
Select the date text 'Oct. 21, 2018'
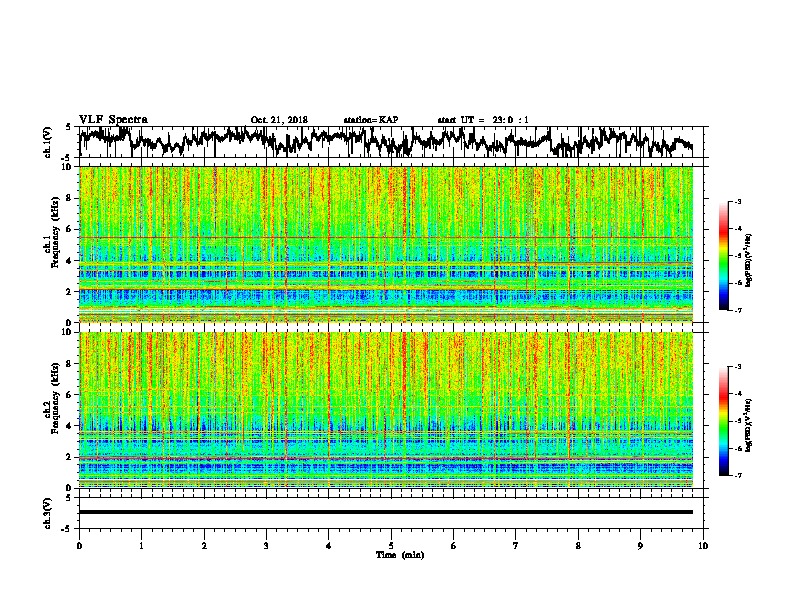[x=279, y=120]
